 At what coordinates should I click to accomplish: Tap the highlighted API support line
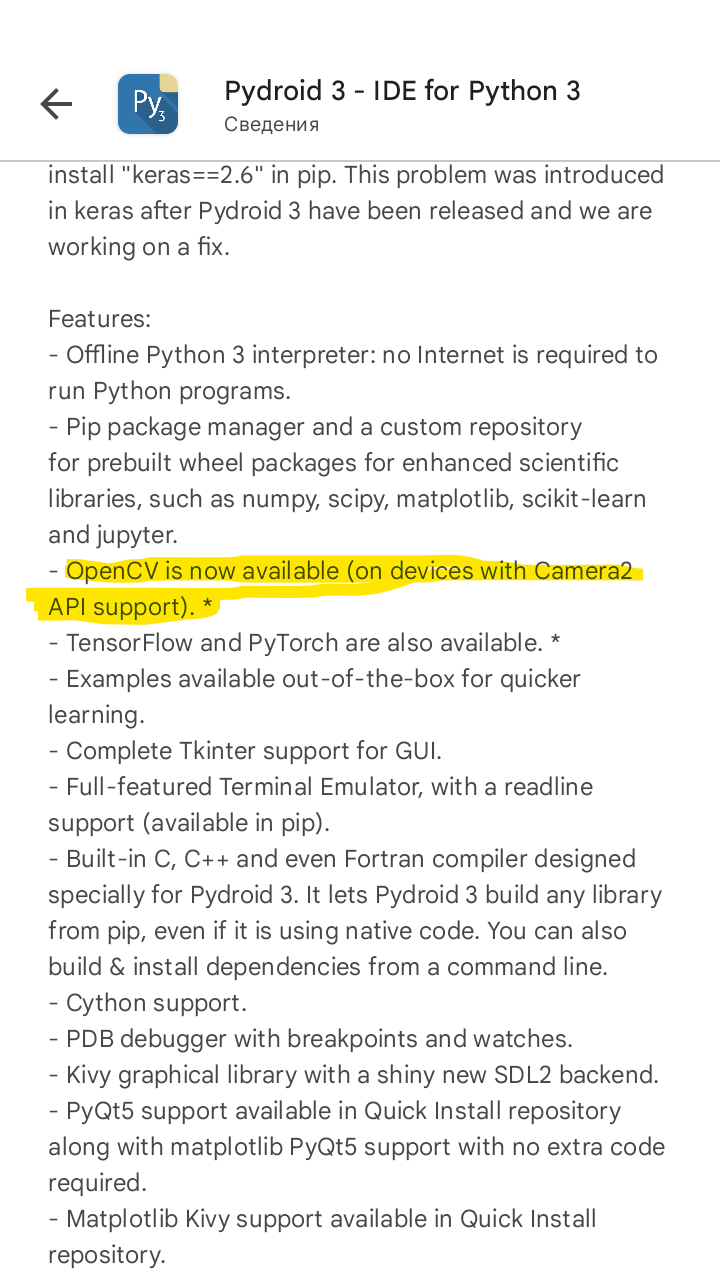point(133,607)
